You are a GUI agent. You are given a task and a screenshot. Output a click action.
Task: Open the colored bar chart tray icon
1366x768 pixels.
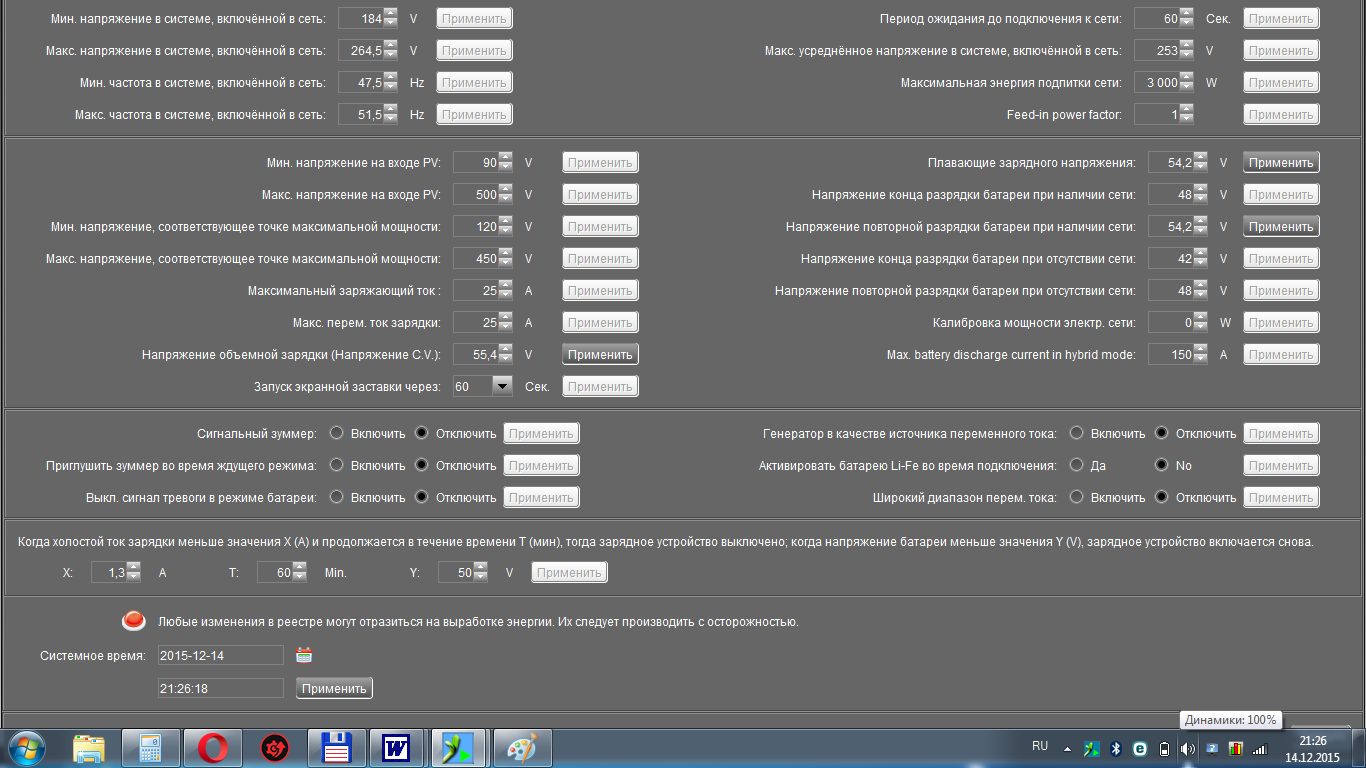tap(1235, 748)
